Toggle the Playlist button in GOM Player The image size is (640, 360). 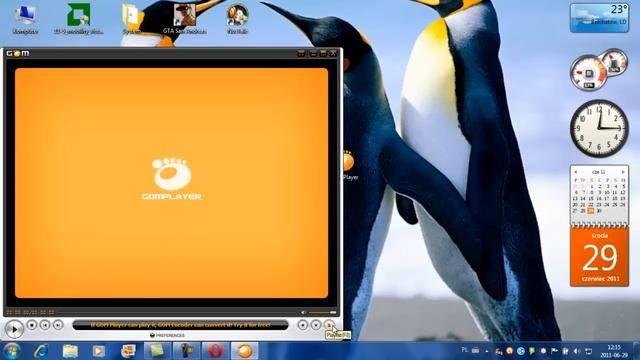329,325
